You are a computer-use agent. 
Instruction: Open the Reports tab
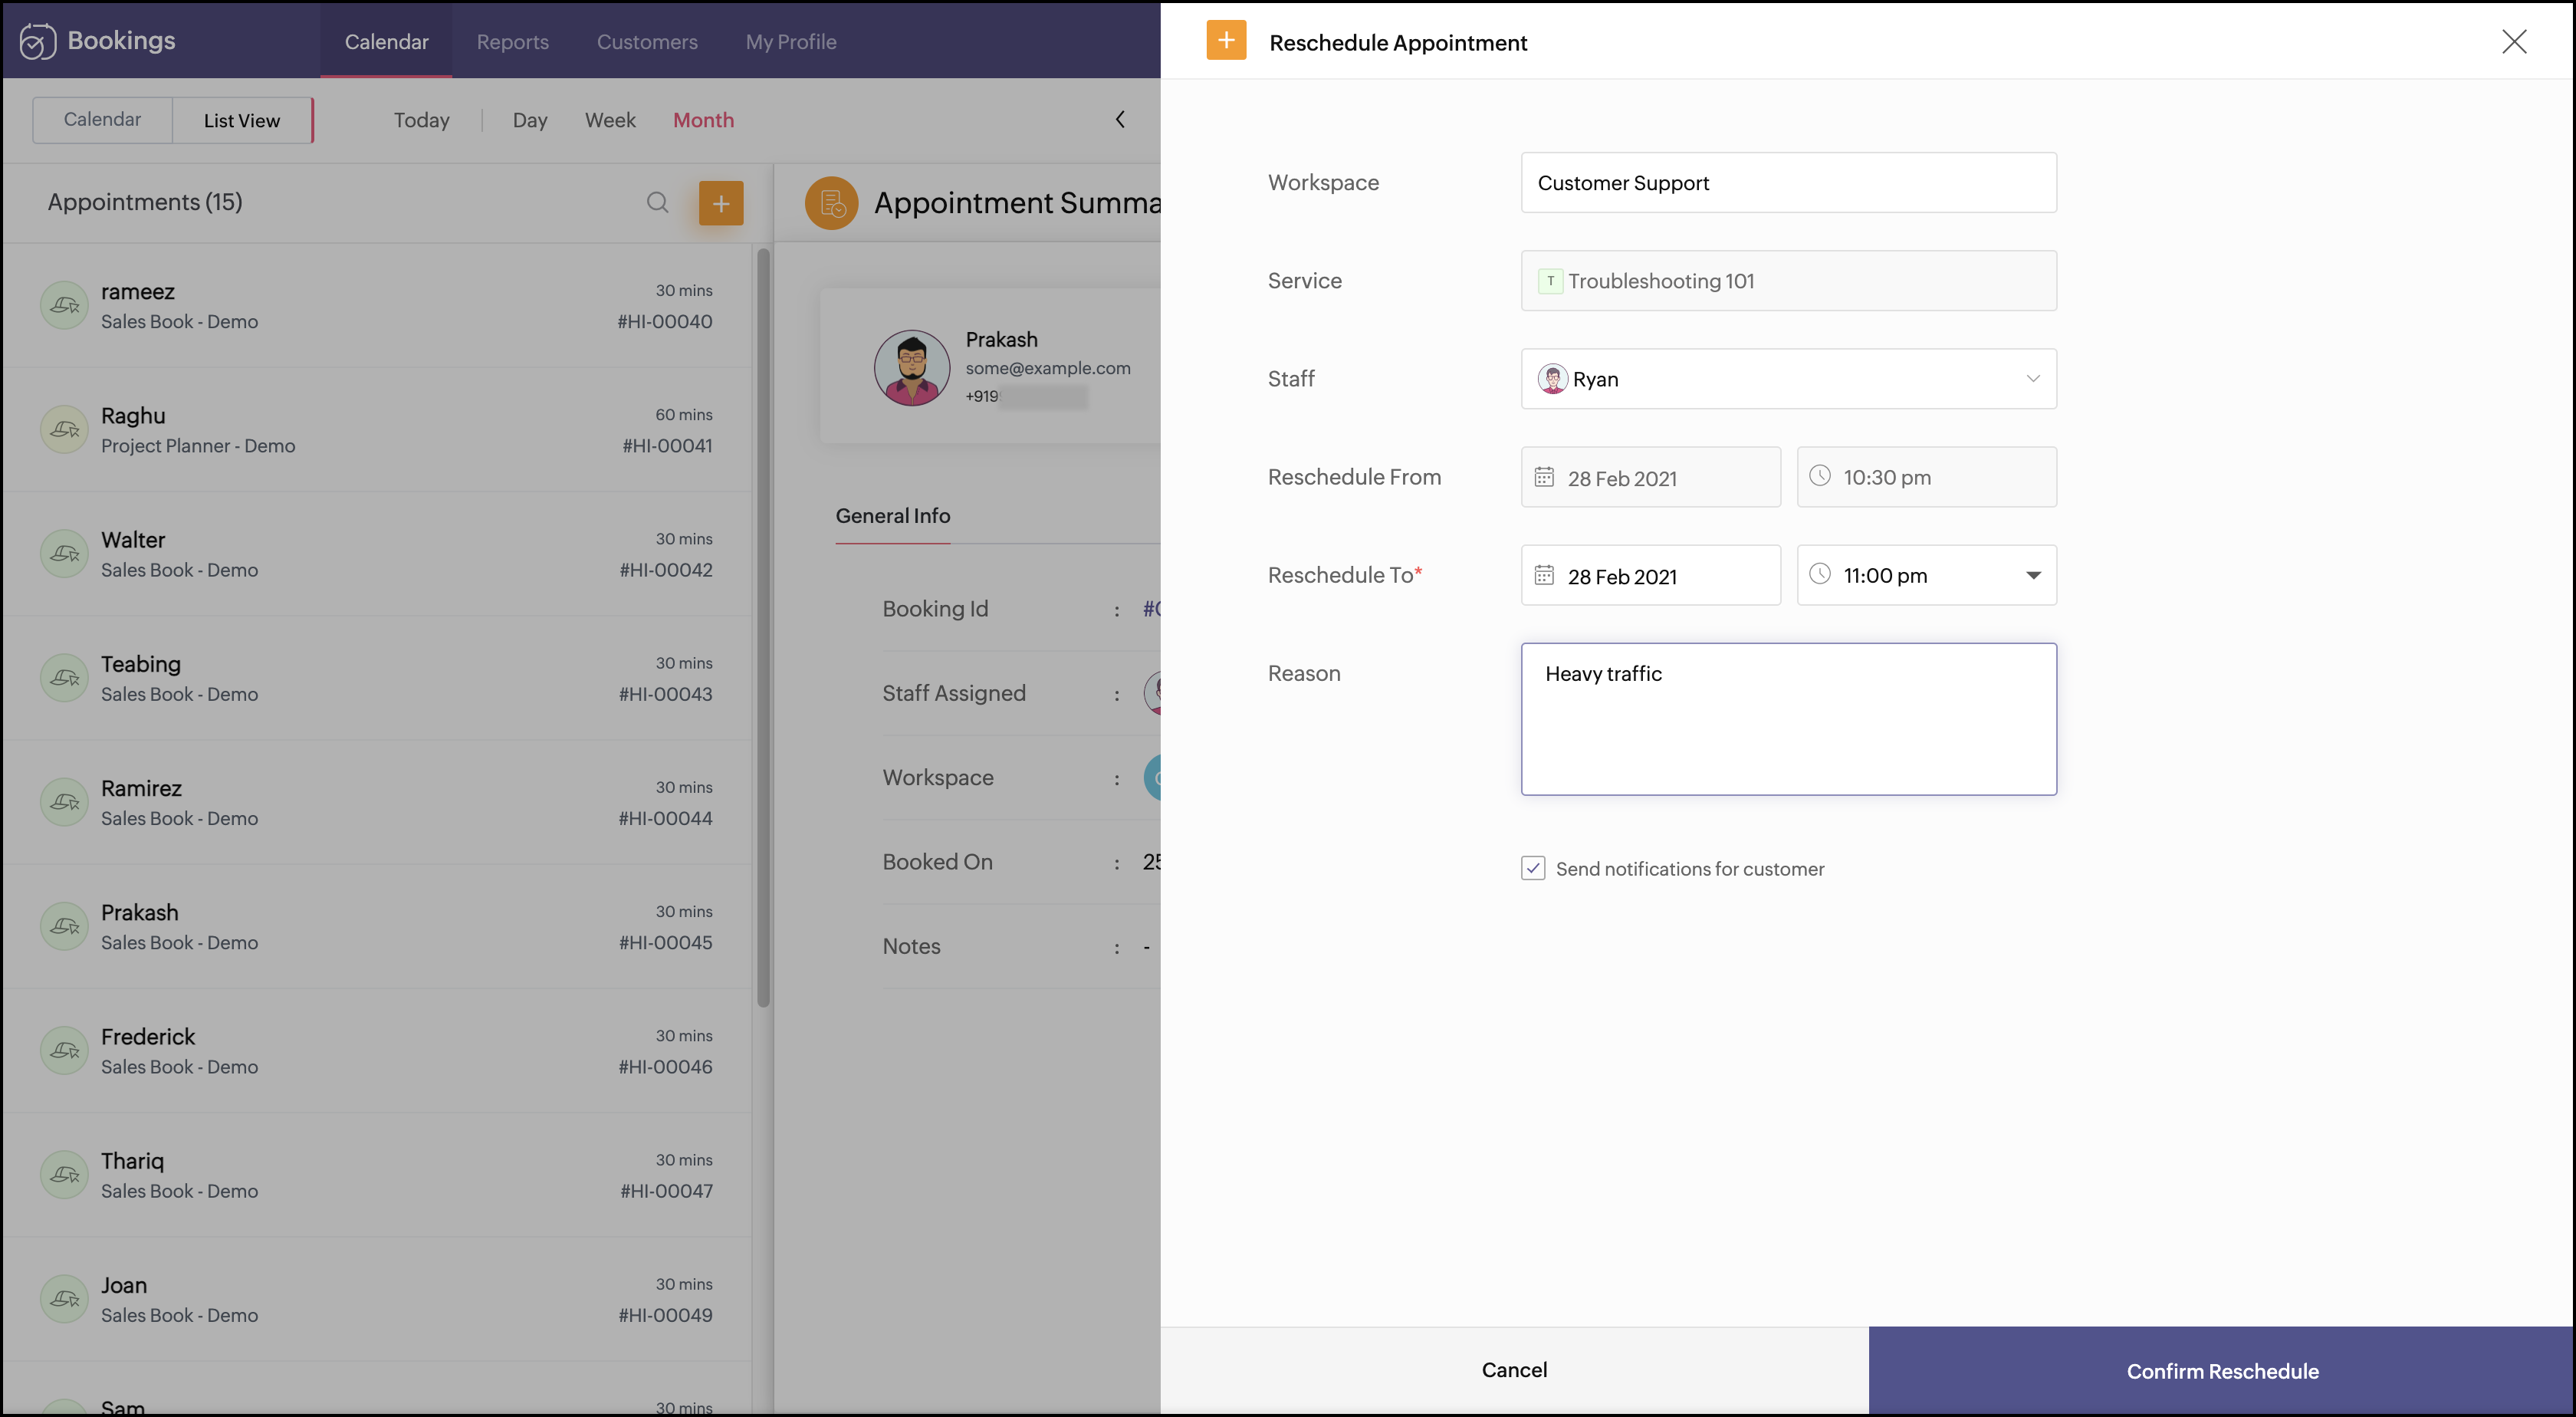point(512,42)
